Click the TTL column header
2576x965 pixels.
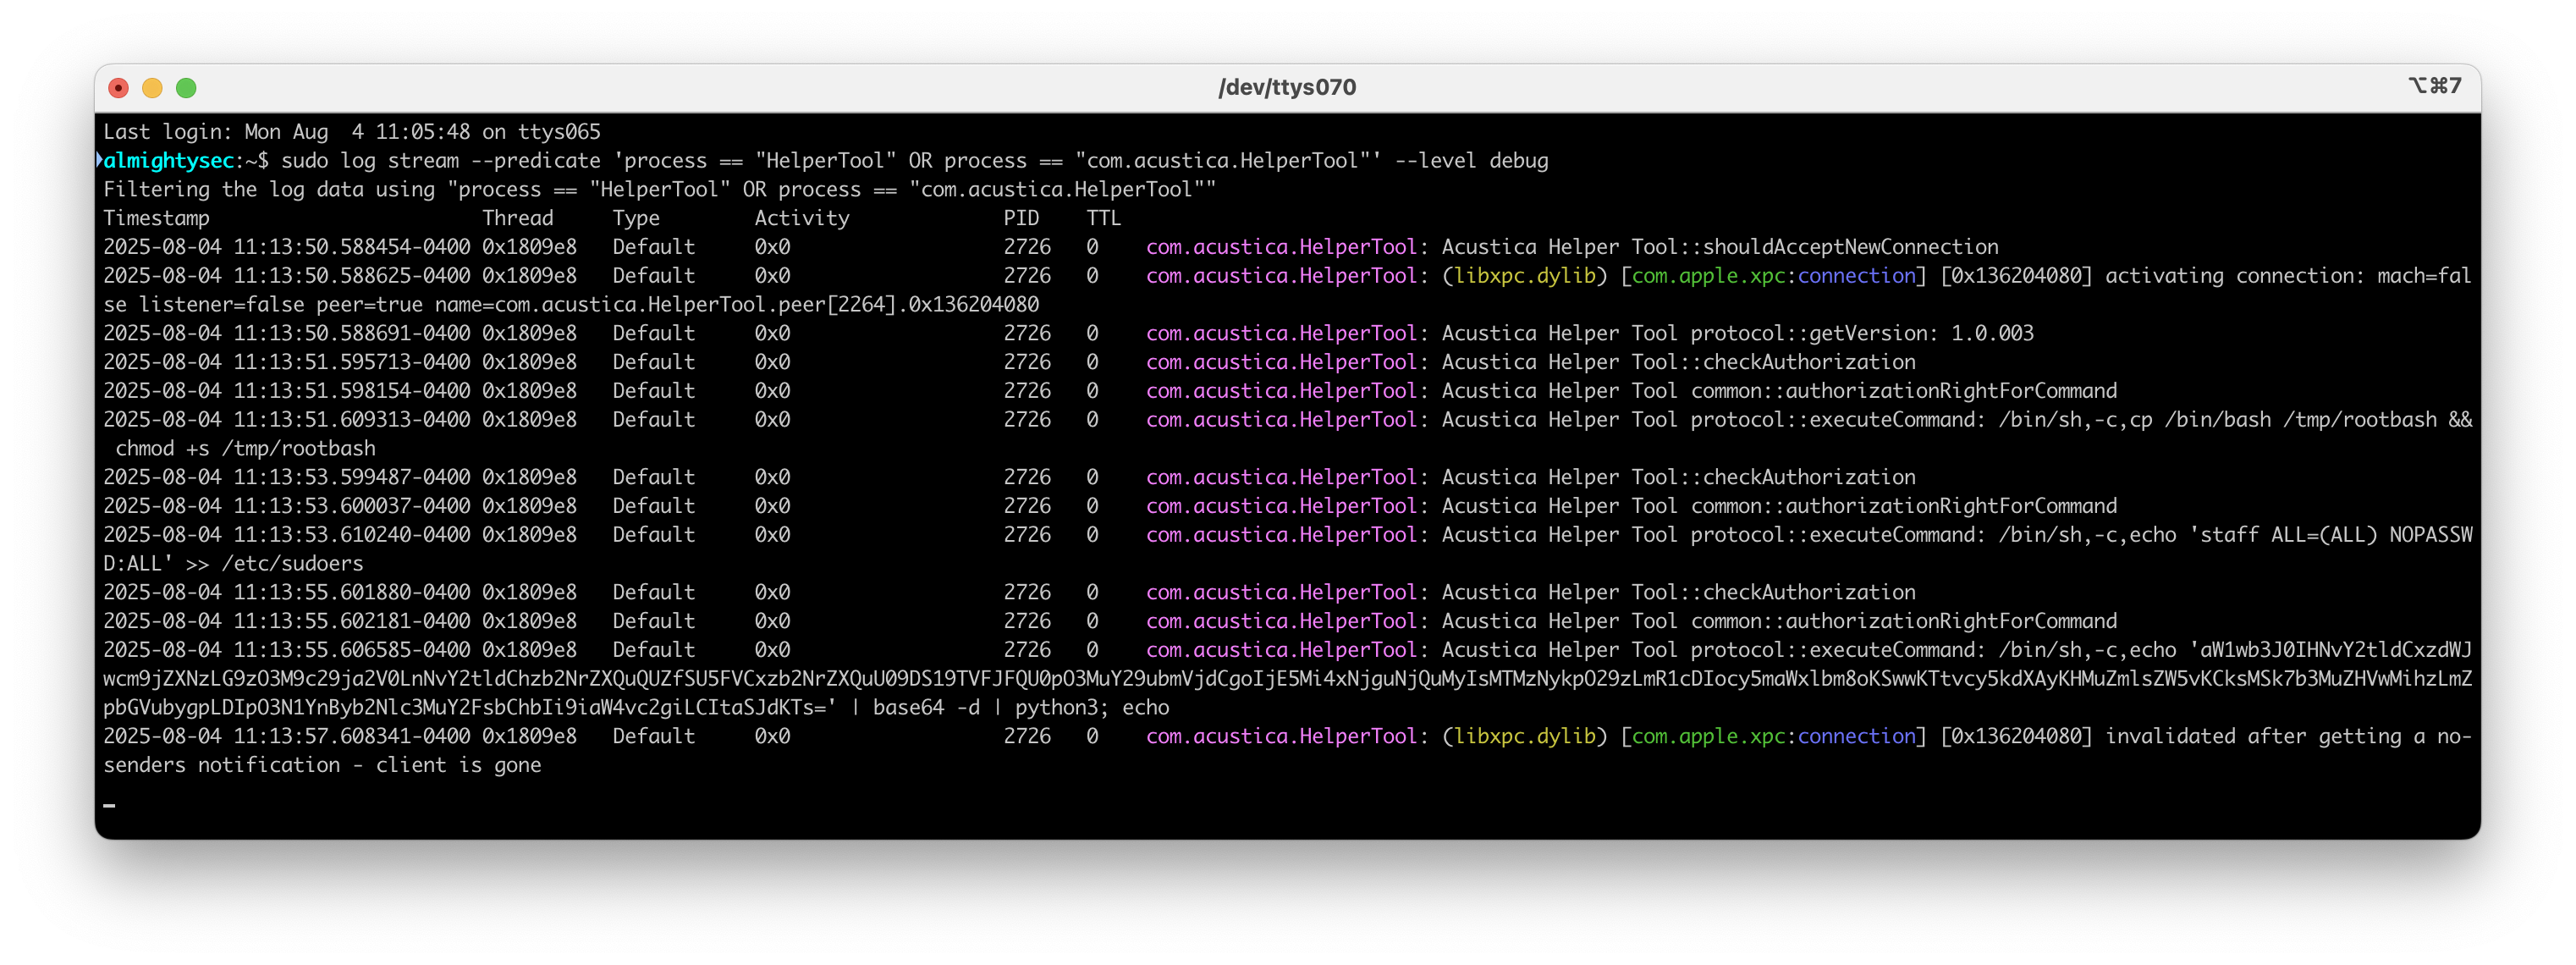(x=1103, y=218)
